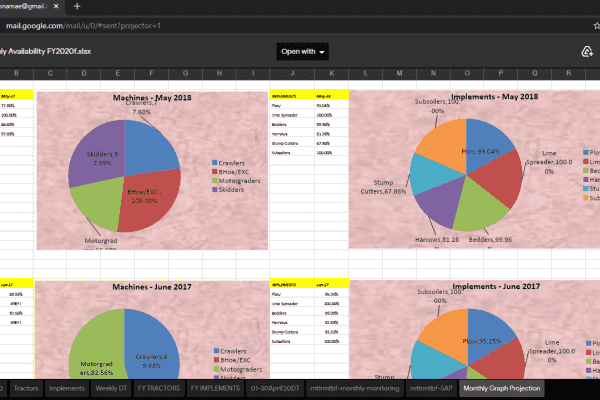Click column header C
Image resolution: width=600 pixels, height=400 pixels.
50,73
